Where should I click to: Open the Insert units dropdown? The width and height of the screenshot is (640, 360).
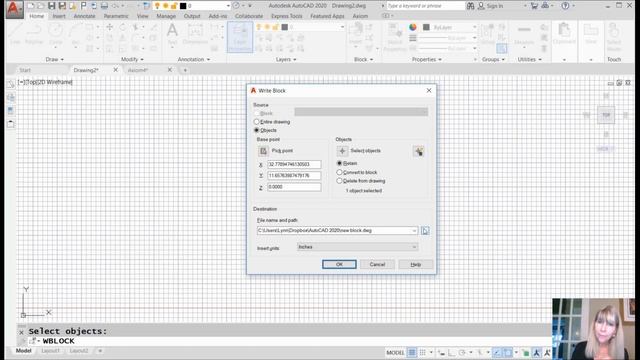(x=358, y=247)
